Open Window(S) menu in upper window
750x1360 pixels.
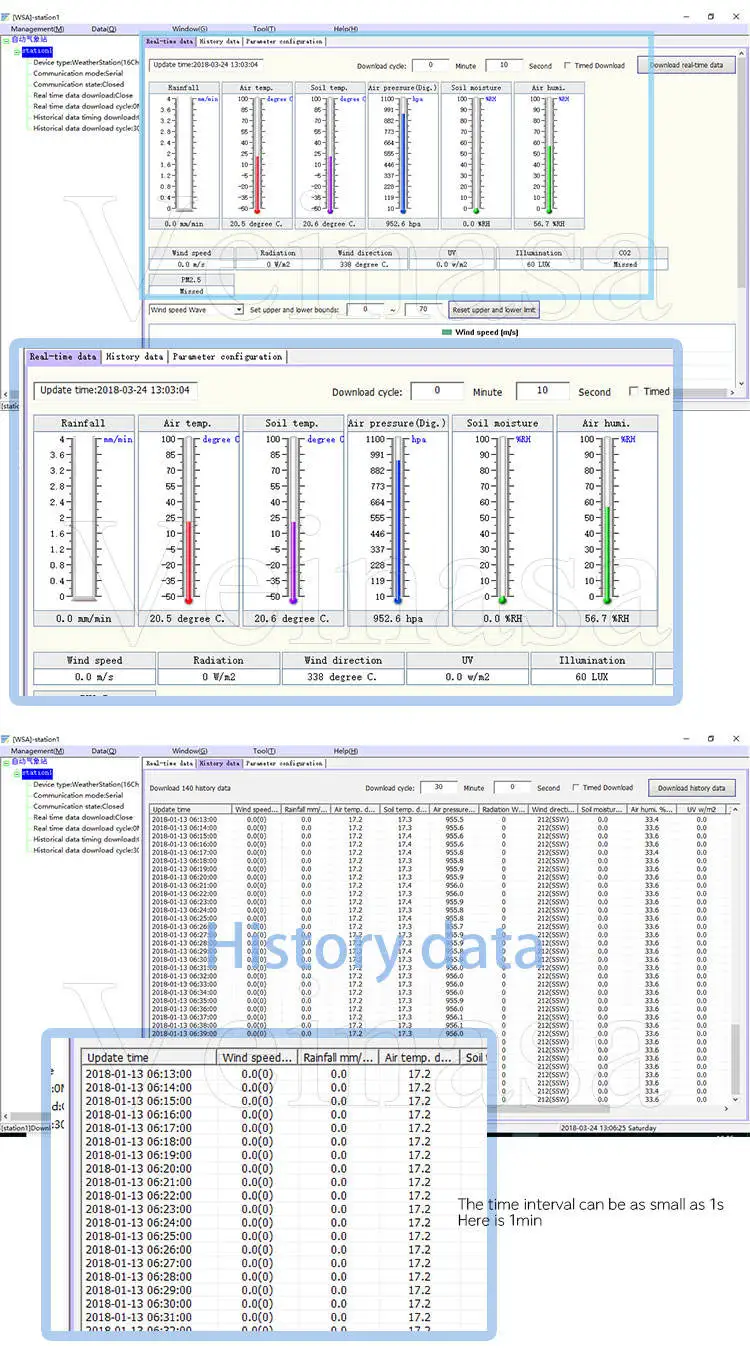[190, 29]
